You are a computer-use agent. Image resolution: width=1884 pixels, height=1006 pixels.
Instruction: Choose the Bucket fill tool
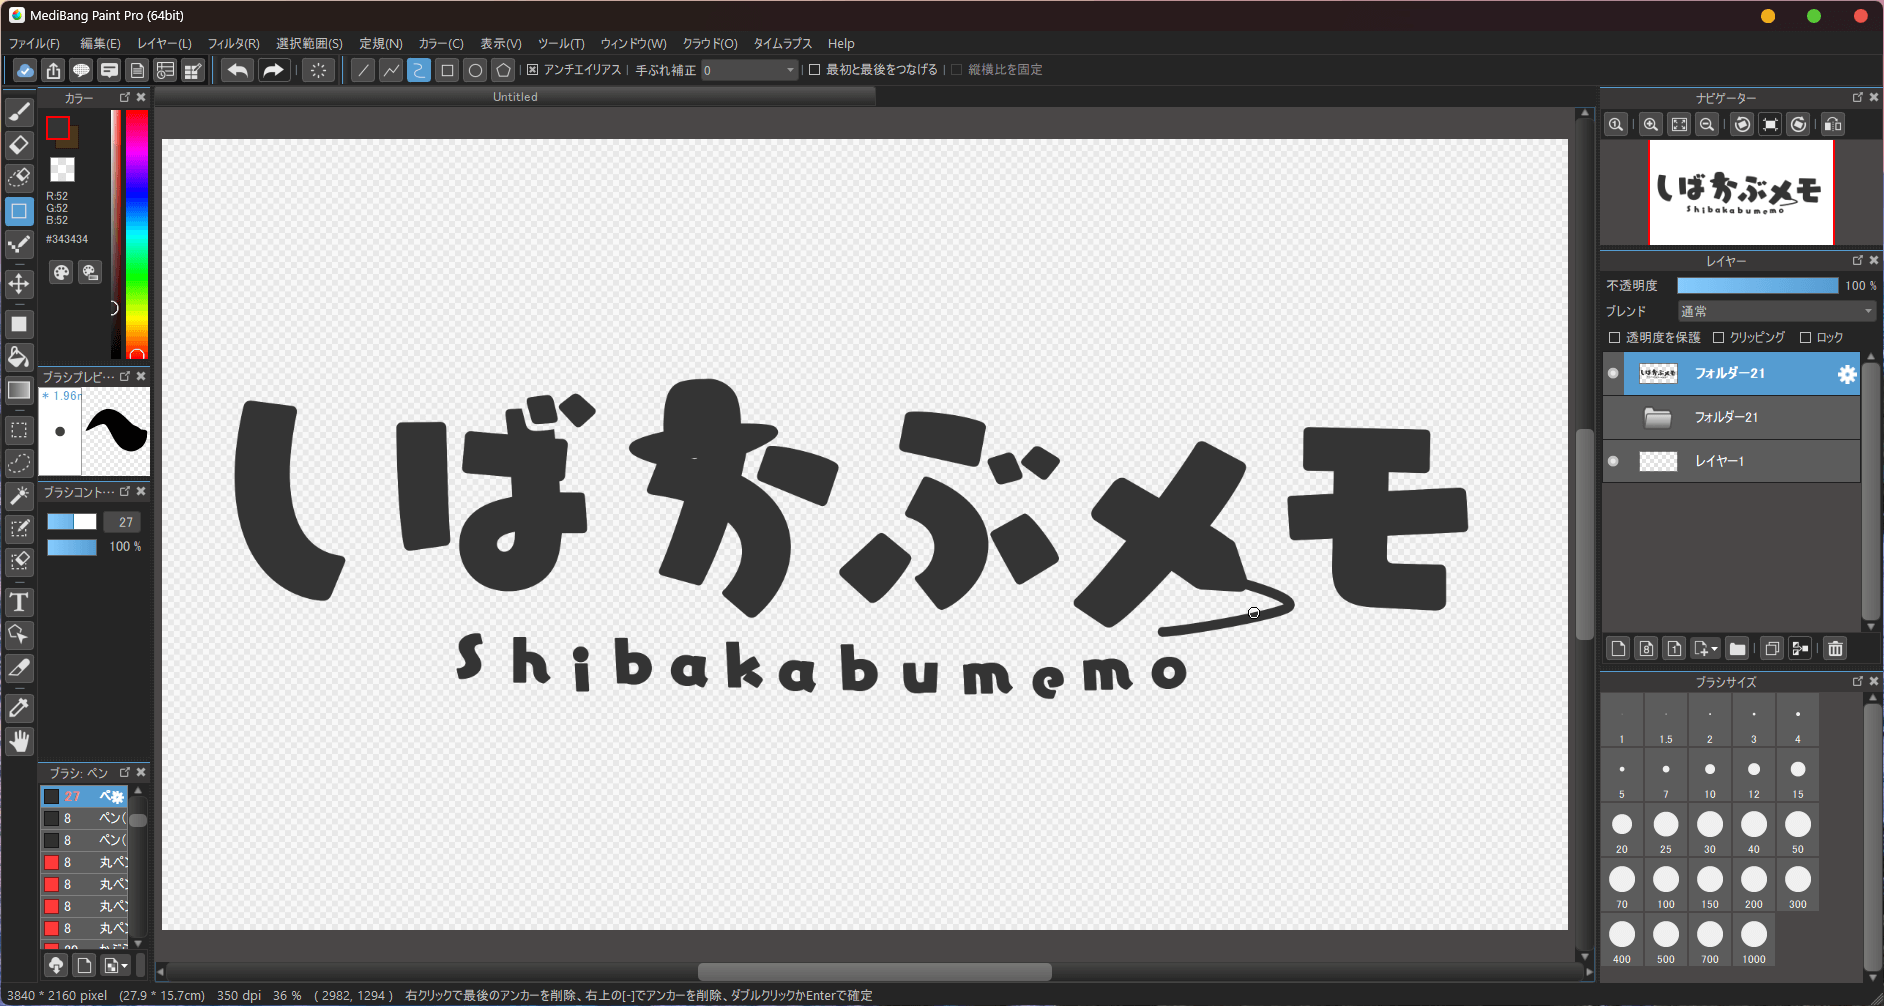tap(19, 357)
